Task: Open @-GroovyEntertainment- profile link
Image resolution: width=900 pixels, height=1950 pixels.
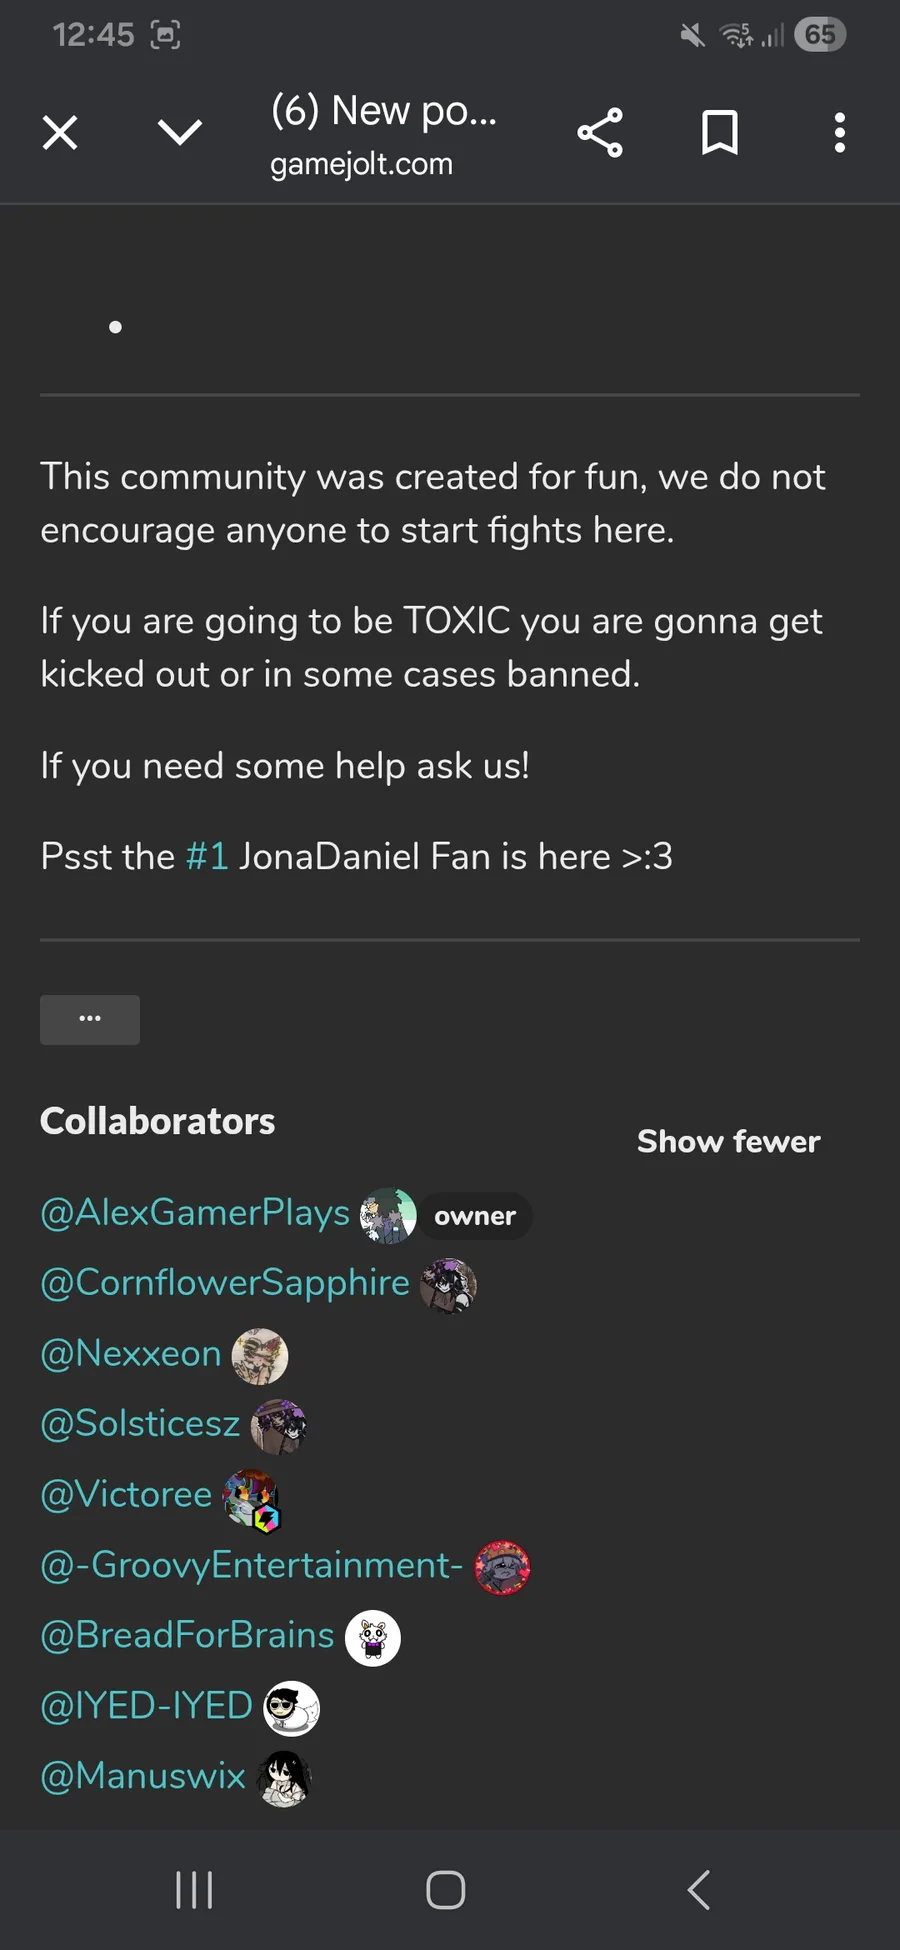Action: (251, 1565)
